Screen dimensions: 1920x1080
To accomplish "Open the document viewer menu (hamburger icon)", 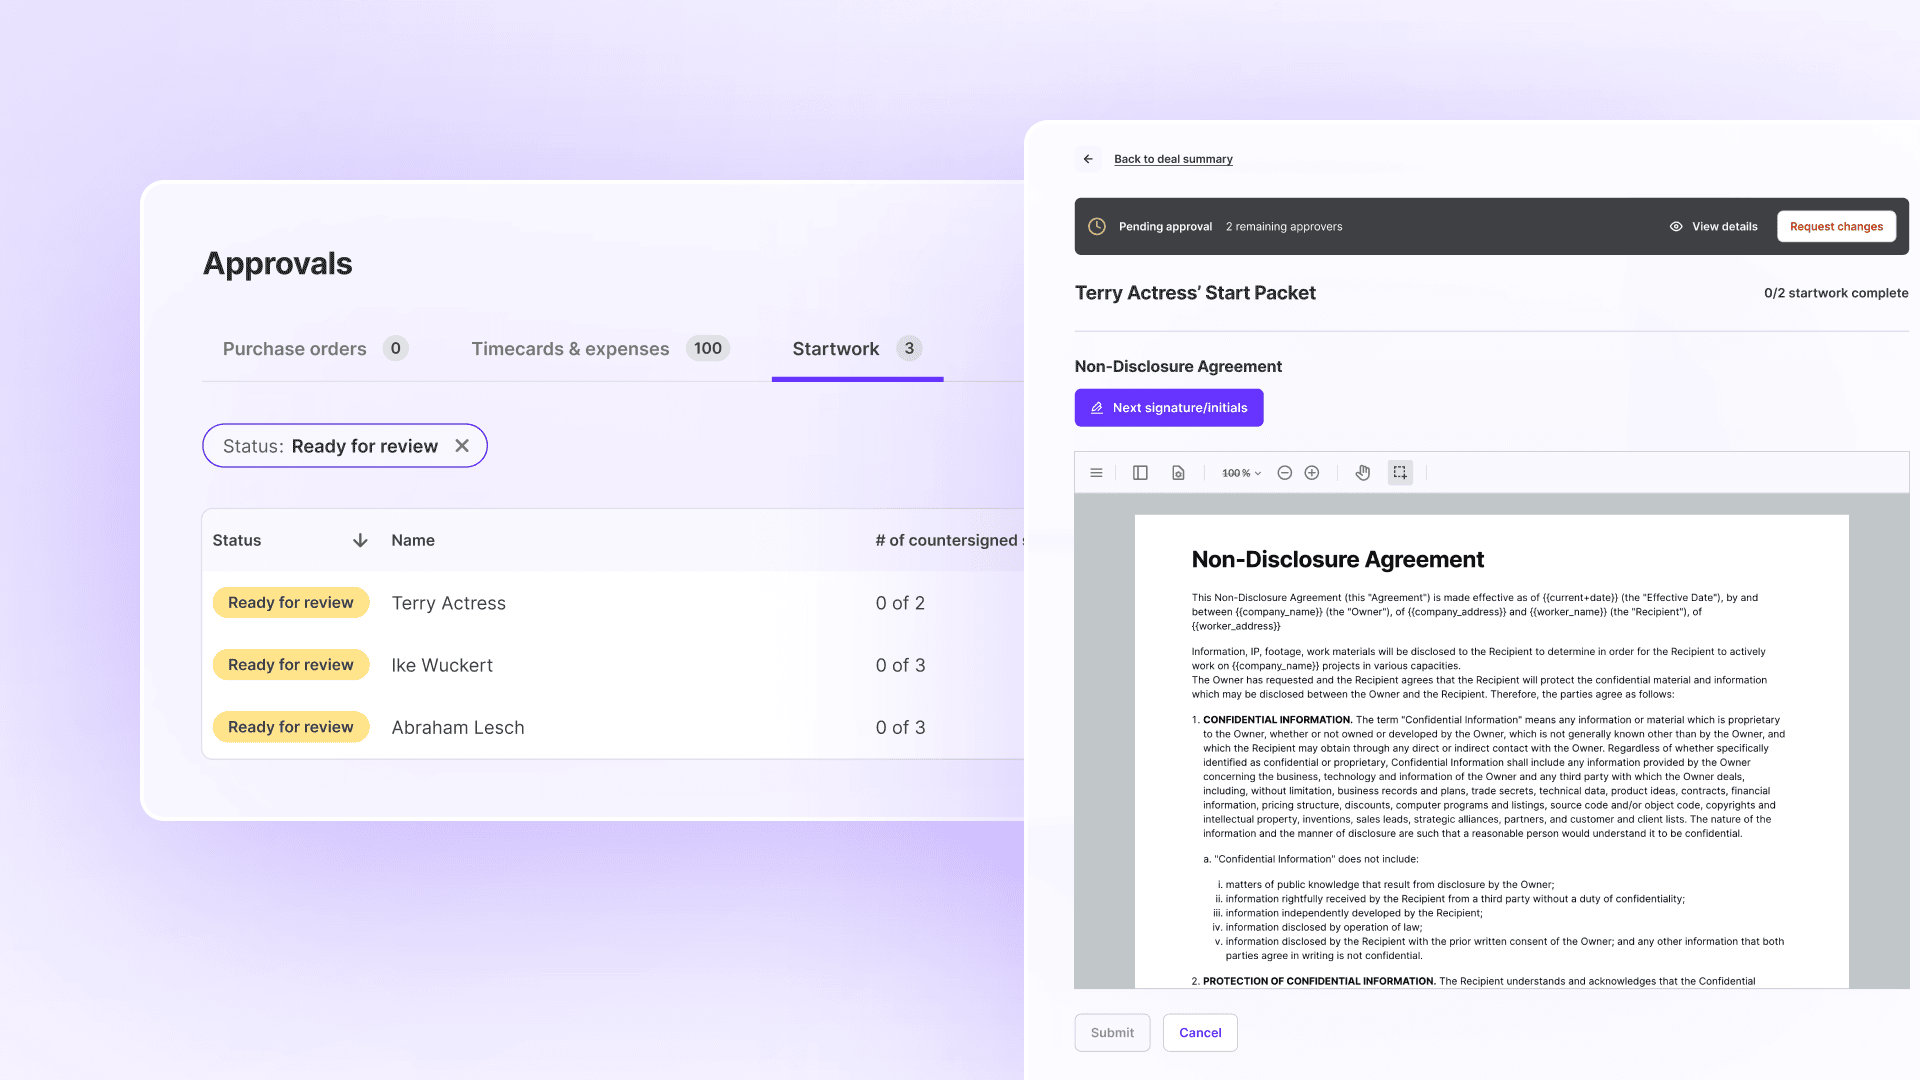I will coord(1096,473).
